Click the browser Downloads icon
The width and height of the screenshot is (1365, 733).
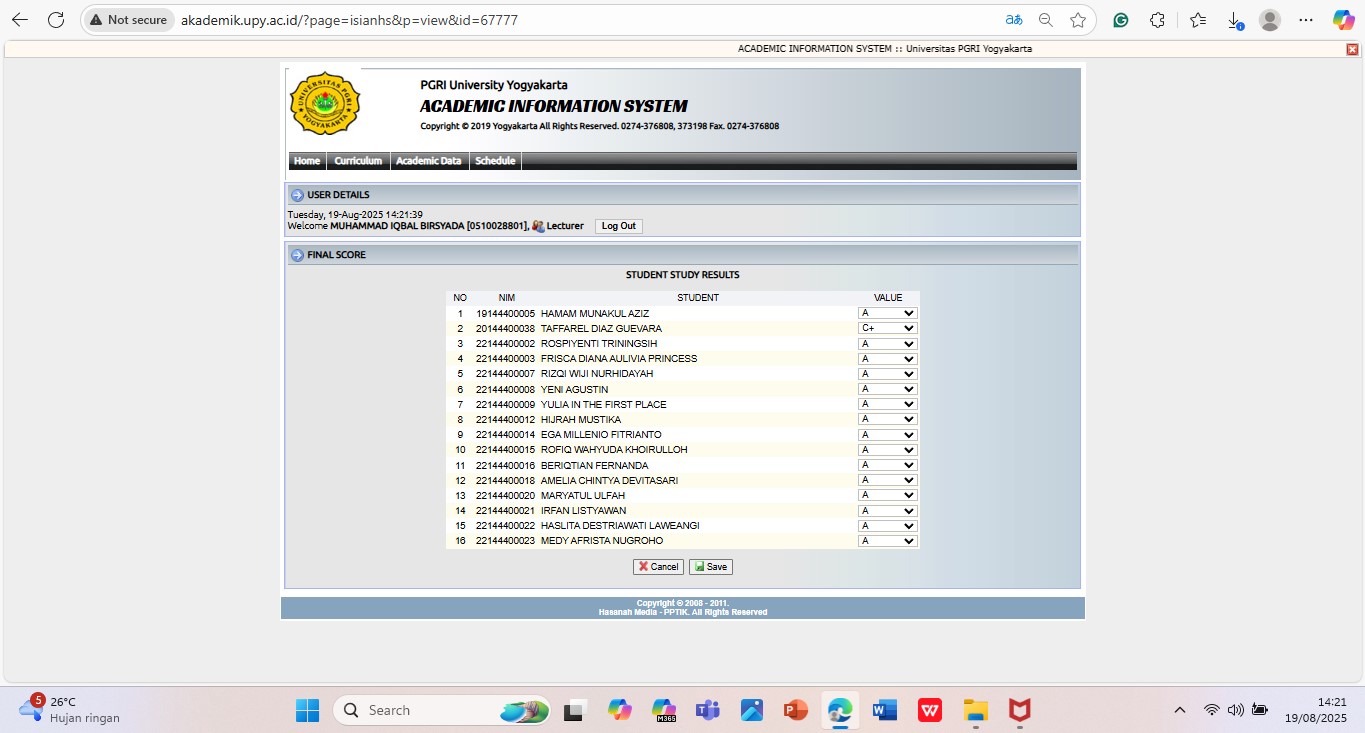point(1235,20)
